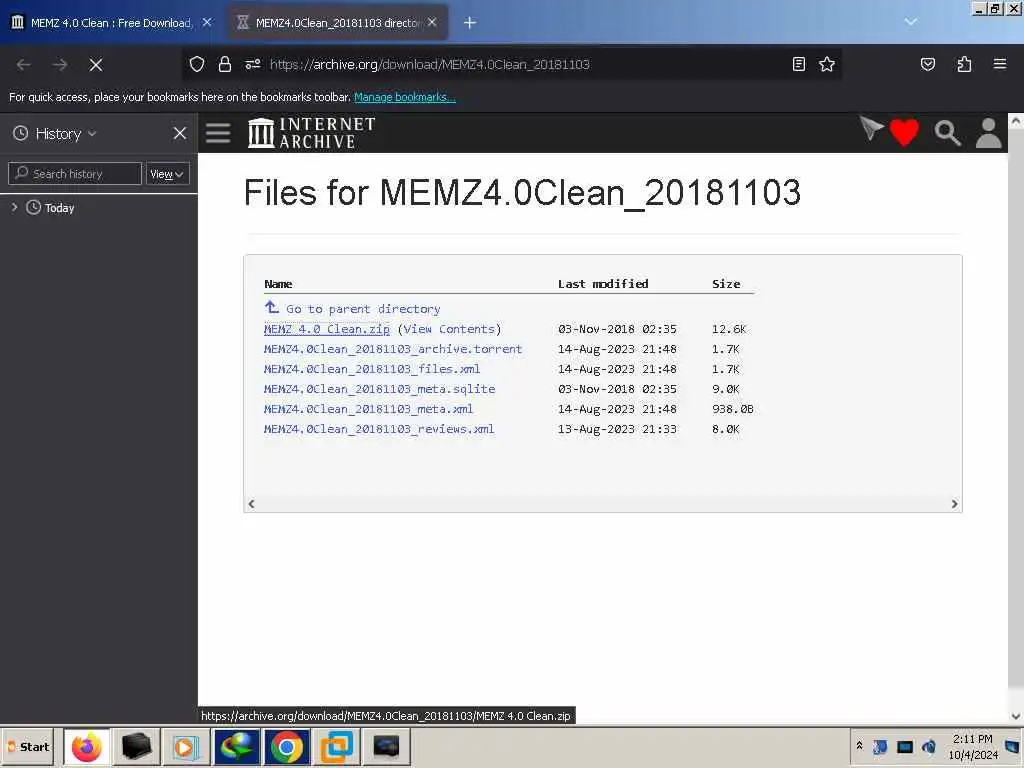Bookmark this page with the star
The width and height of the screenshot is (1024, 768).
pos(827,64)
